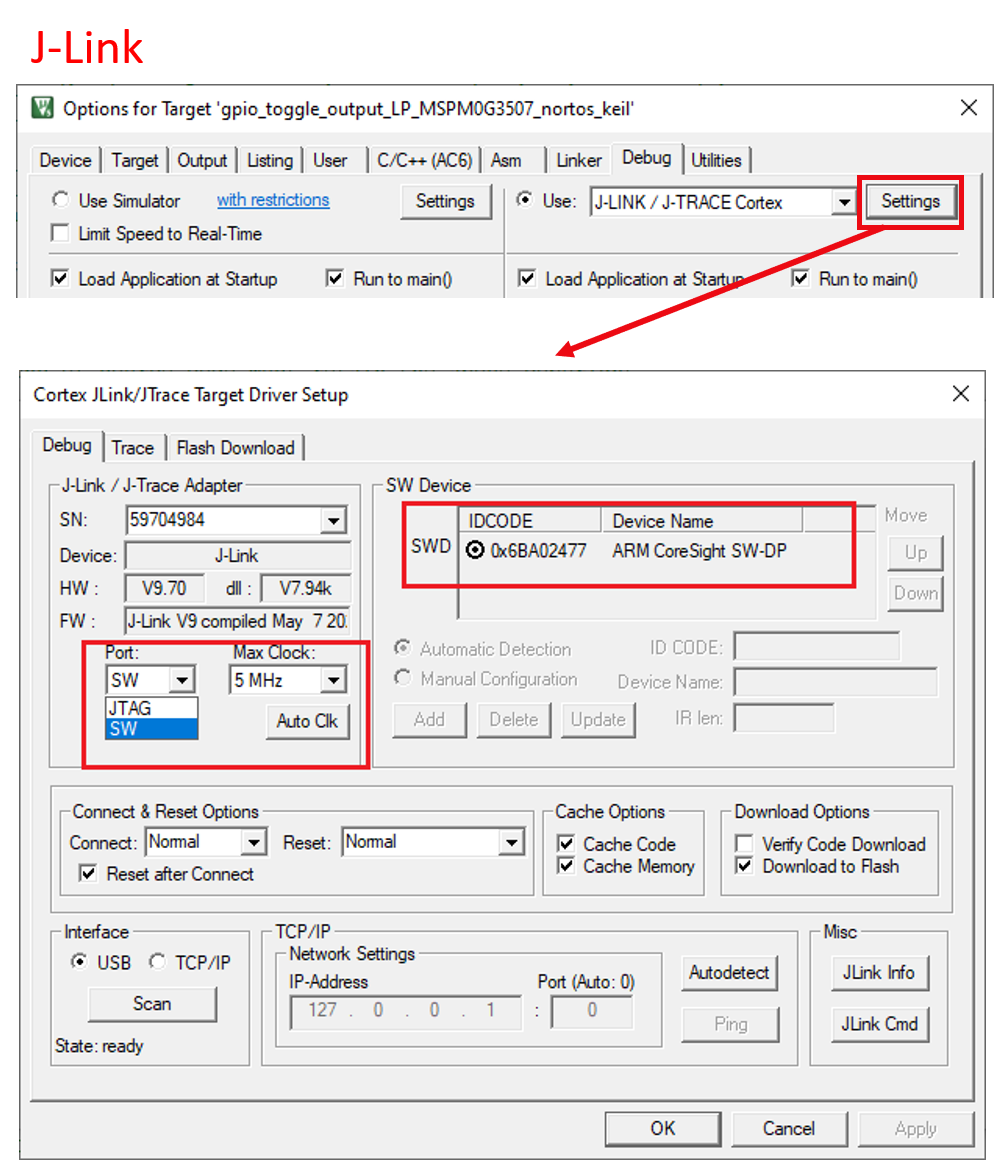Select TCP/IP interface radio button
Screen dimensions: 994x1160
pos(157,962)
